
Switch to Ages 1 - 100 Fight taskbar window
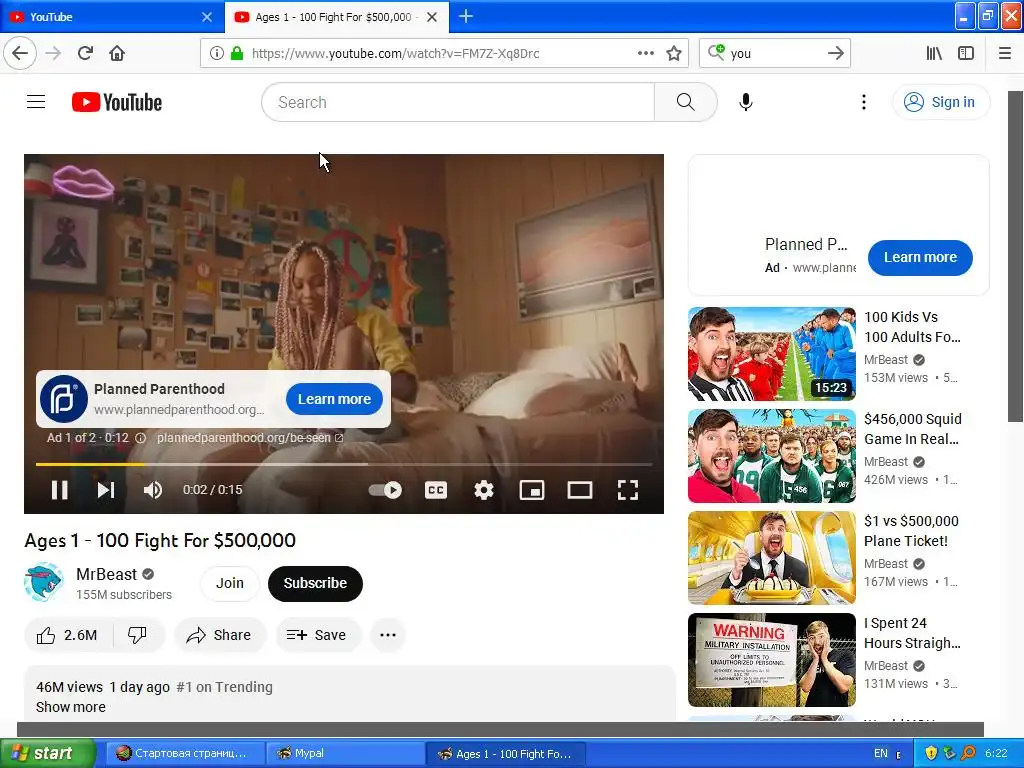pyautogui.click(x=505, y=753)
